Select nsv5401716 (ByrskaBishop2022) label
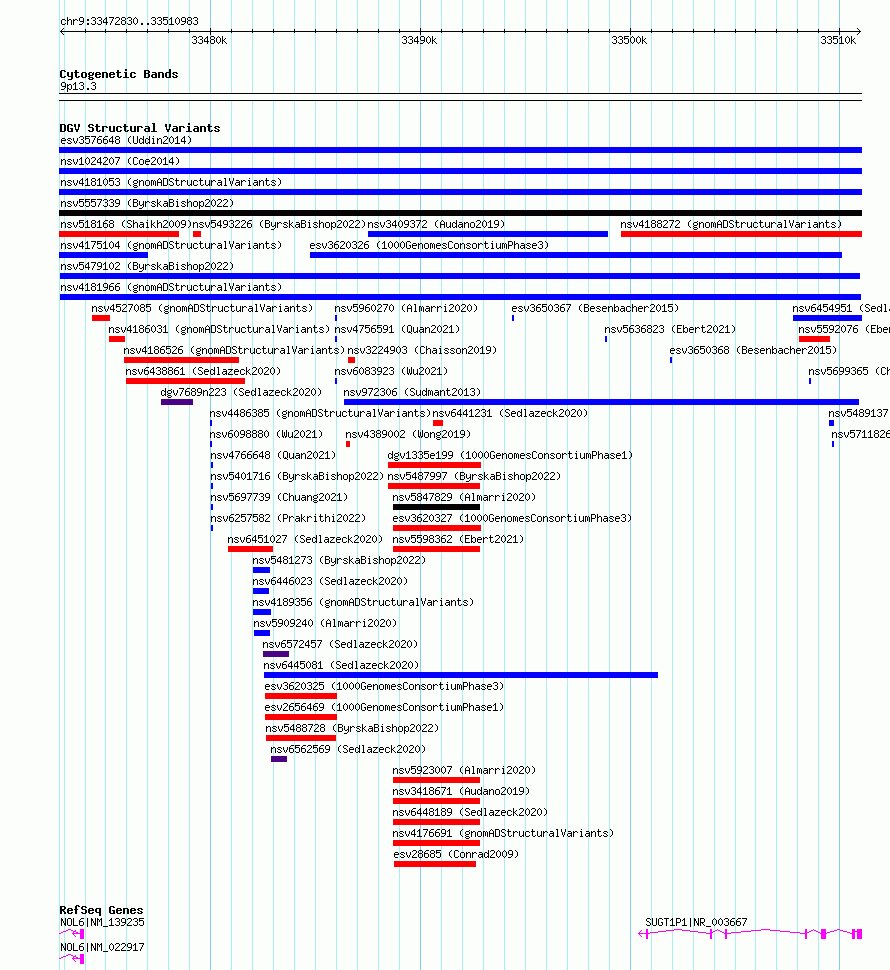890x970 pixels. 297,477
